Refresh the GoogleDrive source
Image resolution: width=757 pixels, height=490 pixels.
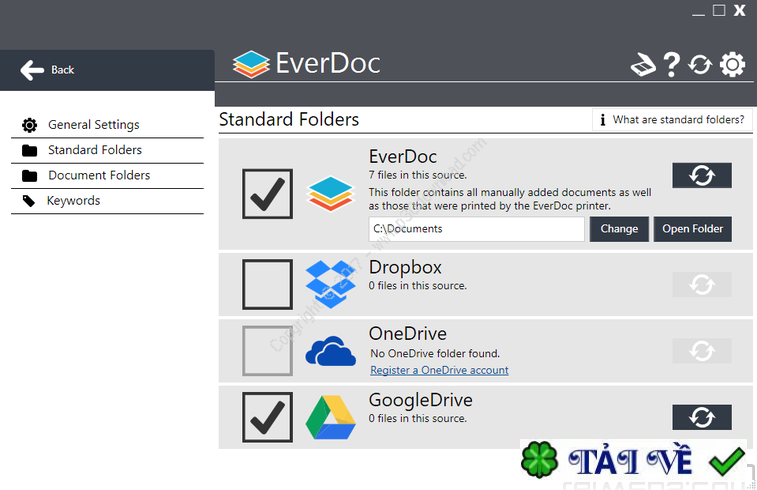click(702, 417)
